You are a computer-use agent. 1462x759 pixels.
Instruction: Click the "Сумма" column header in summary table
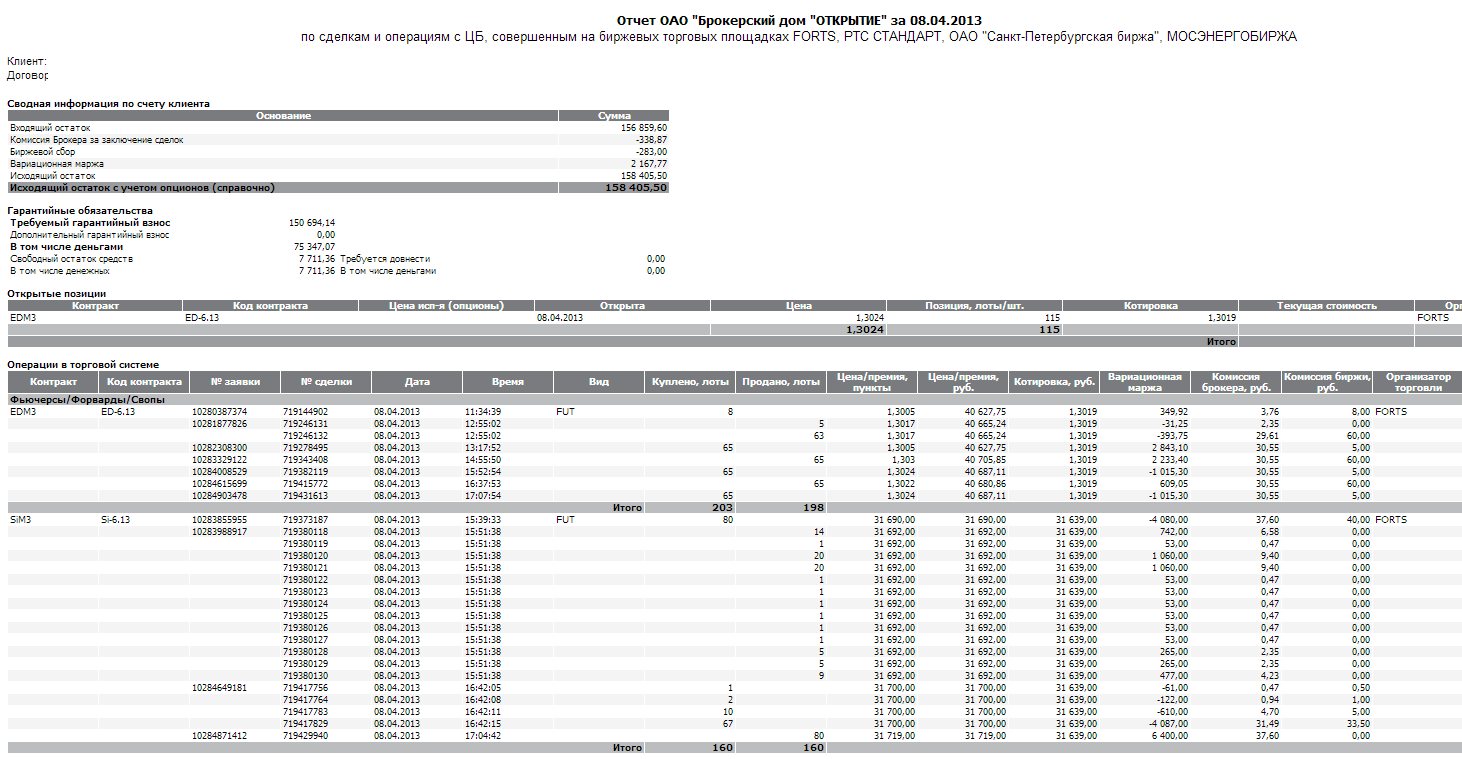pyautogui.click(x=613, y=116)
